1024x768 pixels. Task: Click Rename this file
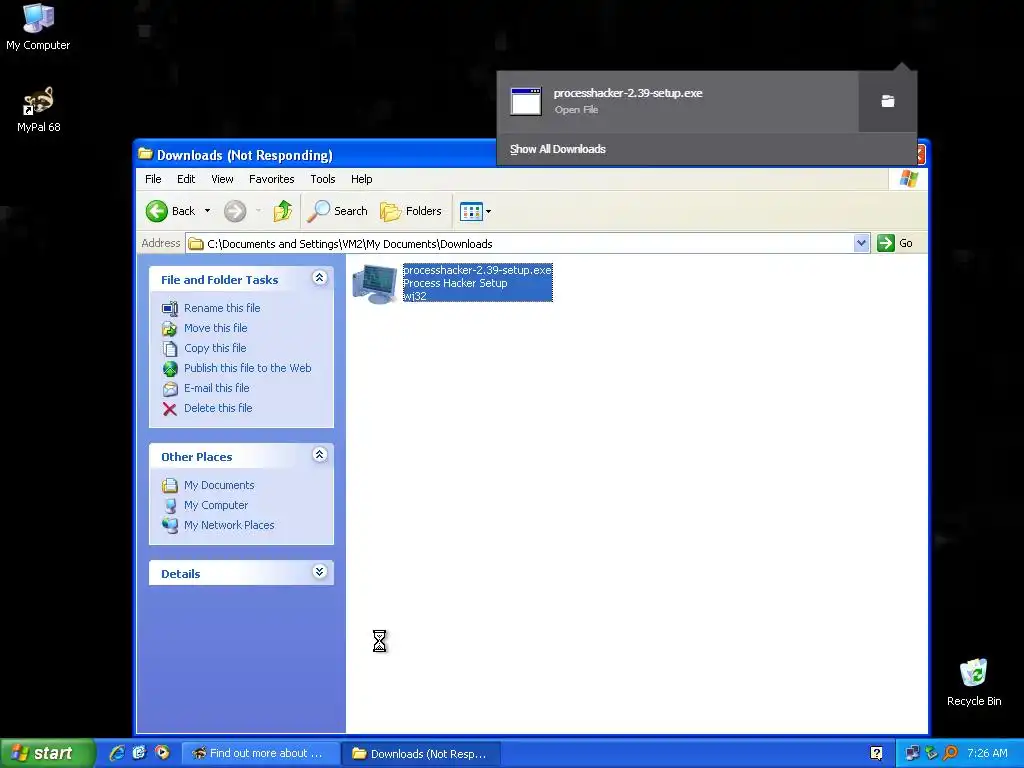(x=222, y=308)
